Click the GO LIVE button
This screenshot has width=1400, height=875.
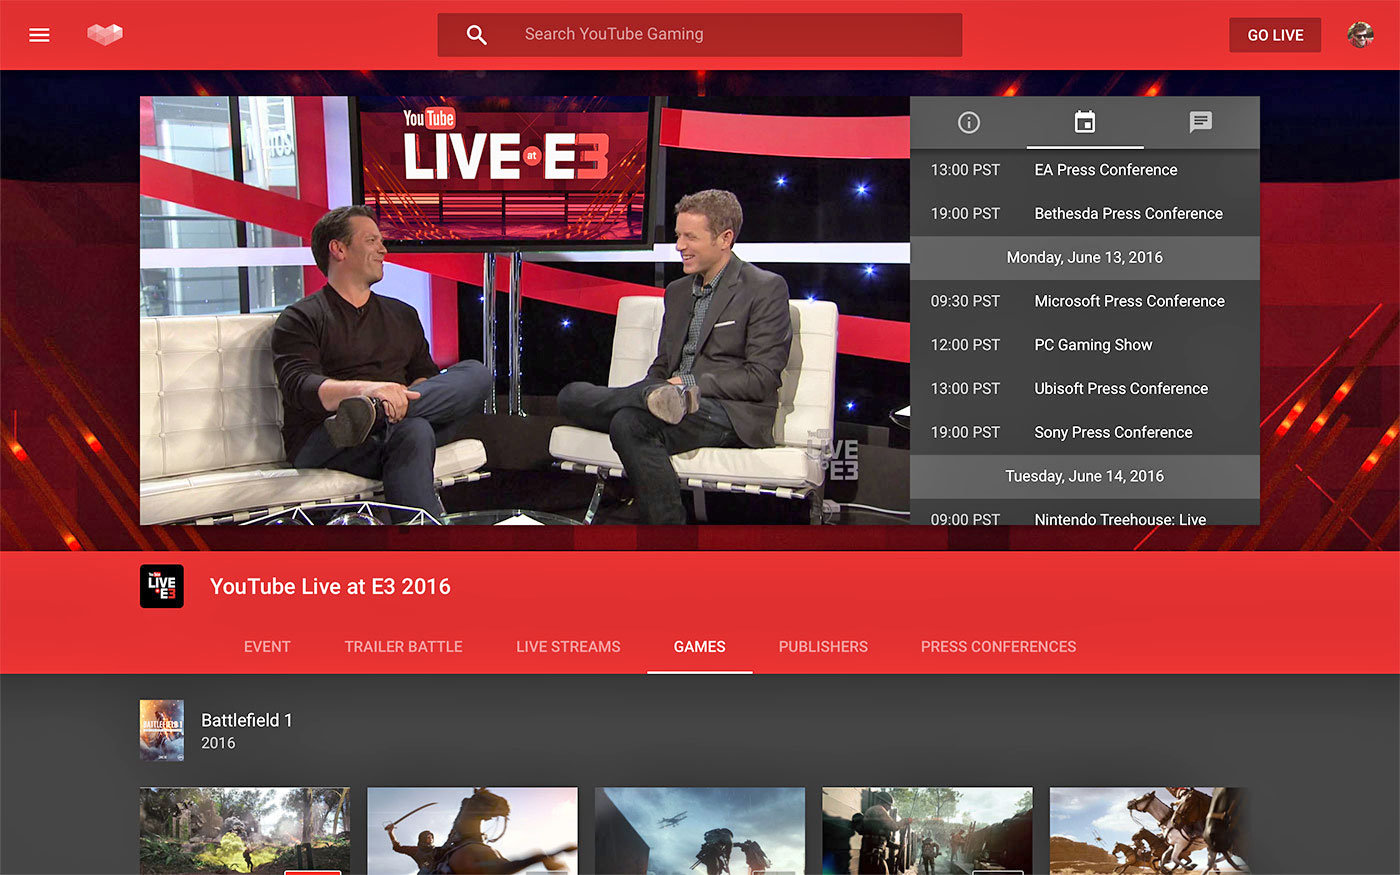1275,35
